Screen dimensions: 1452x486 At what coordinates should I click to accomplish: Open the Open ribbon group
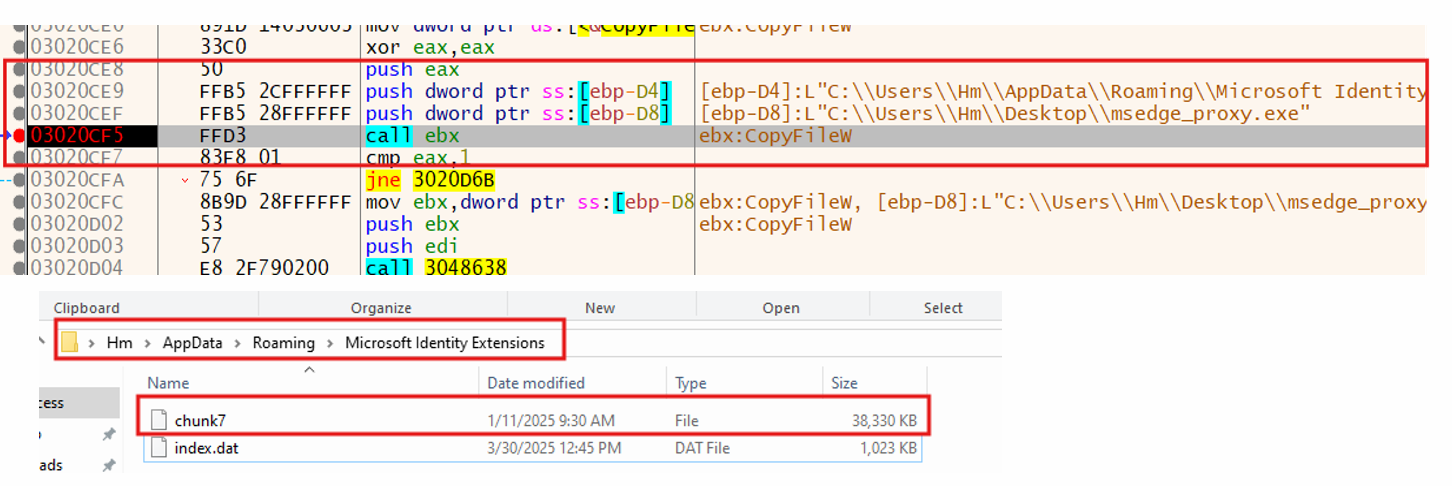click(781, 308)
